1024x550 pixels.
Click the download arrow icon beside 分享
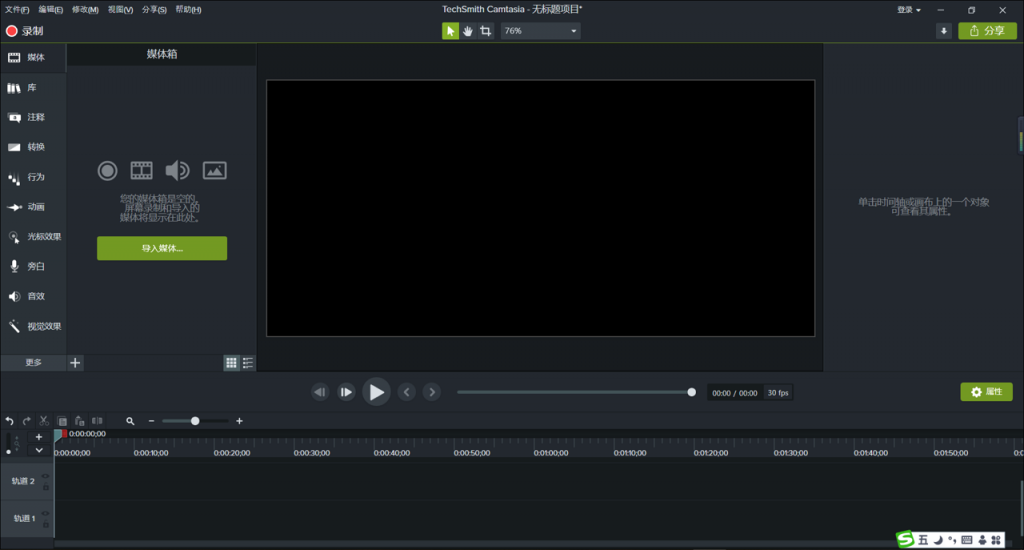pyautogui.click(x=944, y=31)
